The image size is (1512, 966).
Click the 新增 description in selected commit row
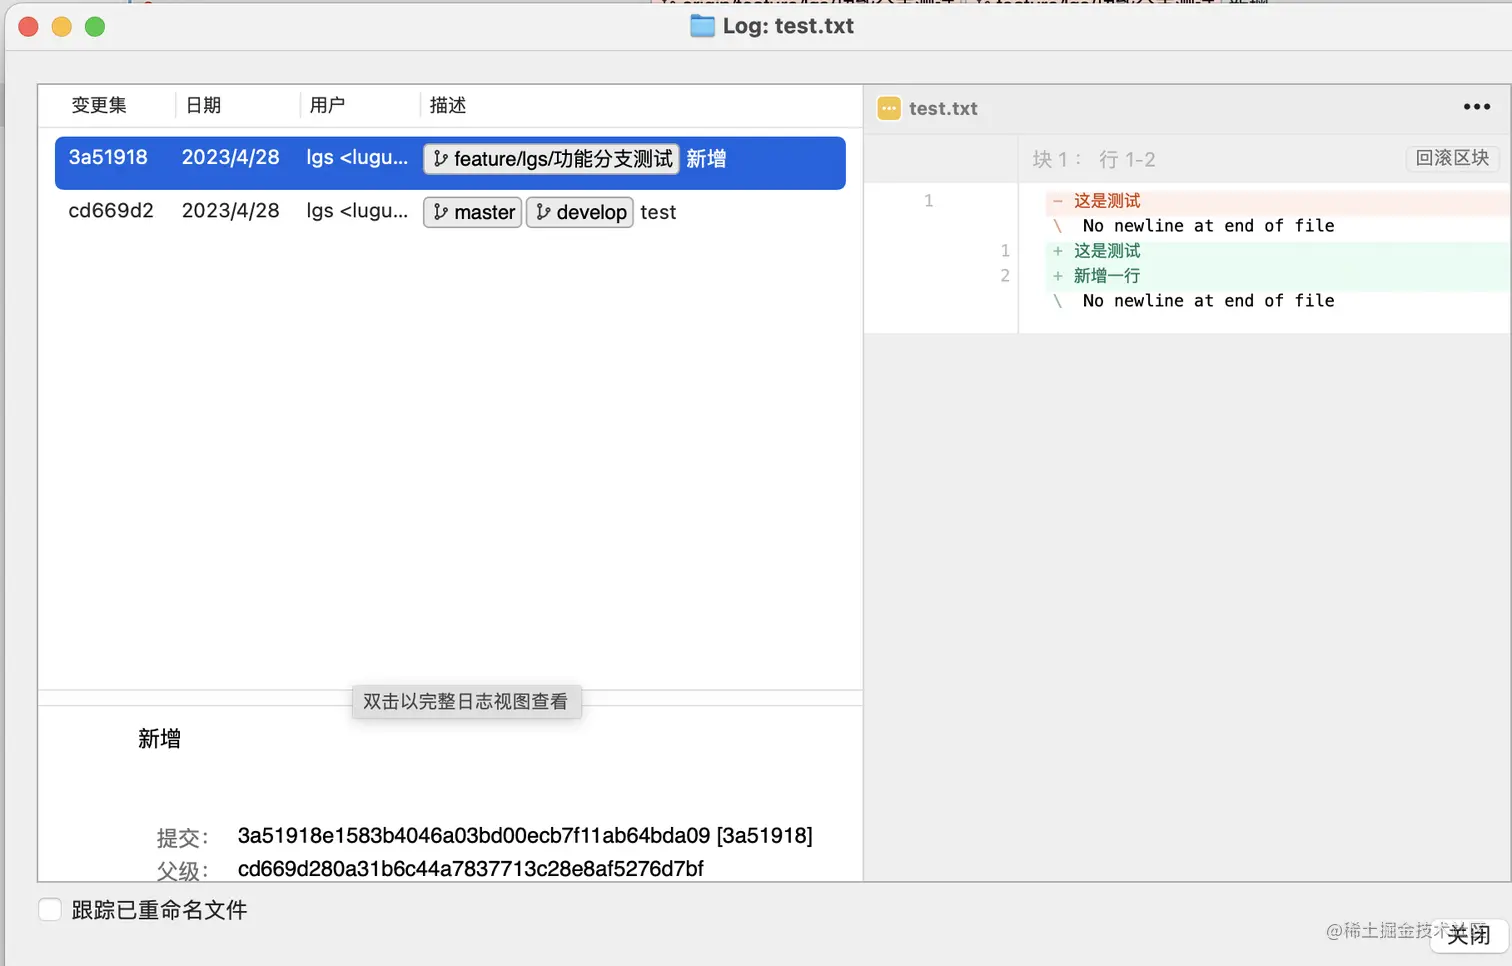click(x=706, y=159)
